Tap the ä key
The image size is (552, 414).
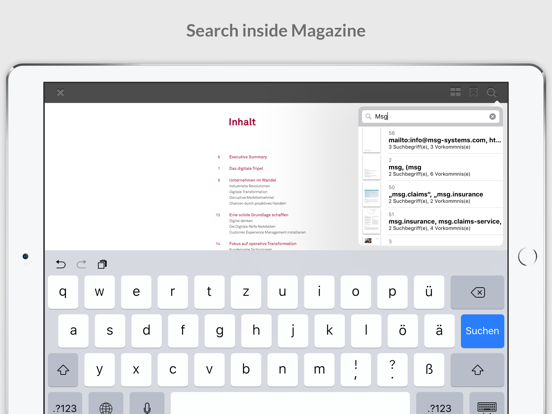click(x=439, y=331)
